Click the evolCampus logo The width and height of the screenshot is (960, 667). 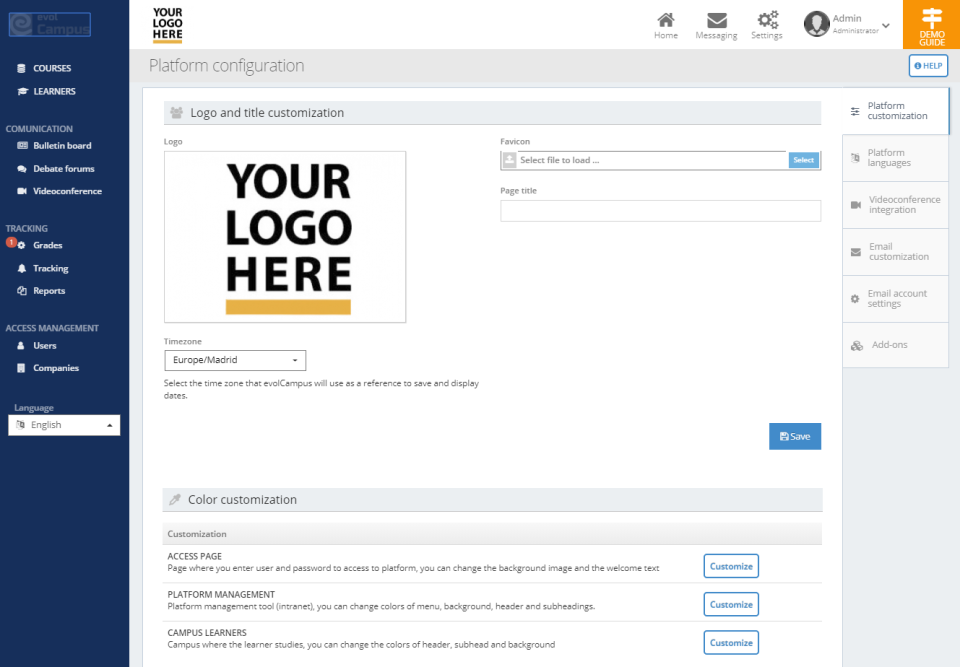(50, 24)
